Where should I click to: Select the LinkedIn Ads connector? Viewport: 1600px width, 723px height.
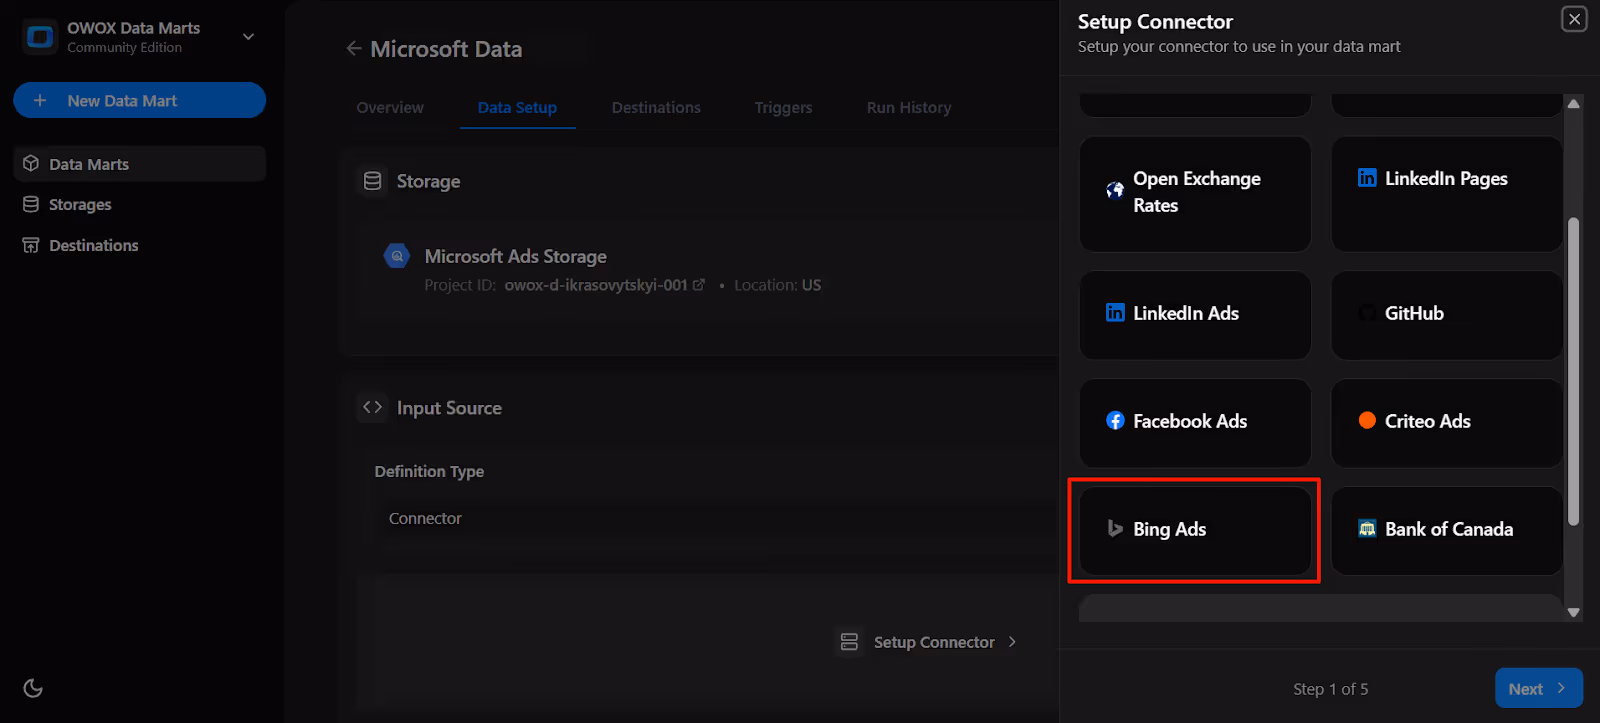point(1195,315)
